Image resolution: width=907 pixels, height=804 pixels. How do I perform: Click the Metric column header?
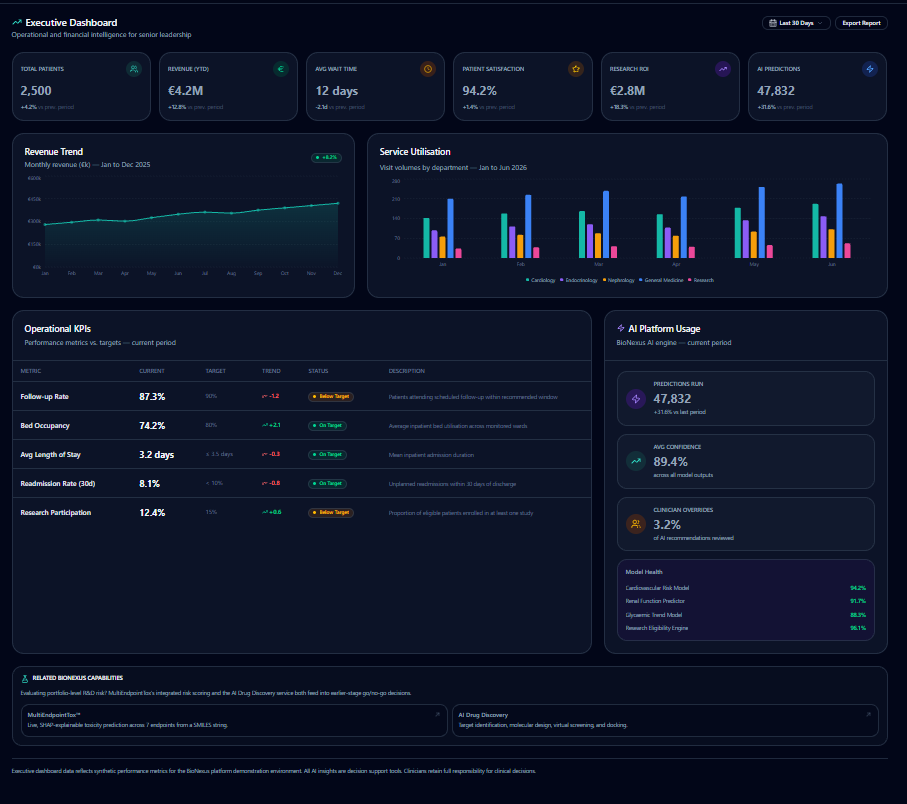[x=31, y=371]
